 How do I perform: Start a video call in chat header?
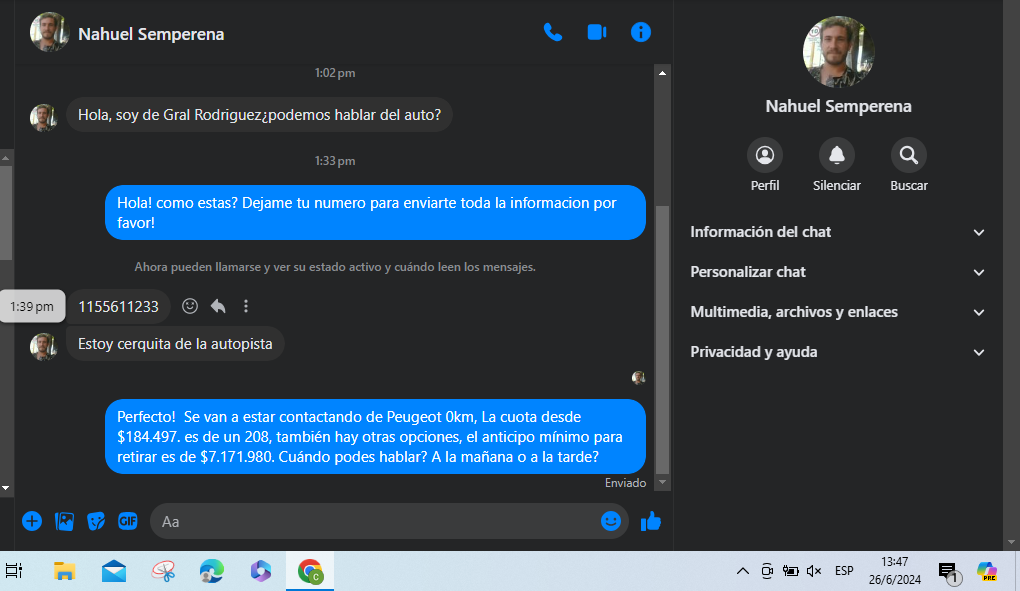[x=597, y=32]
